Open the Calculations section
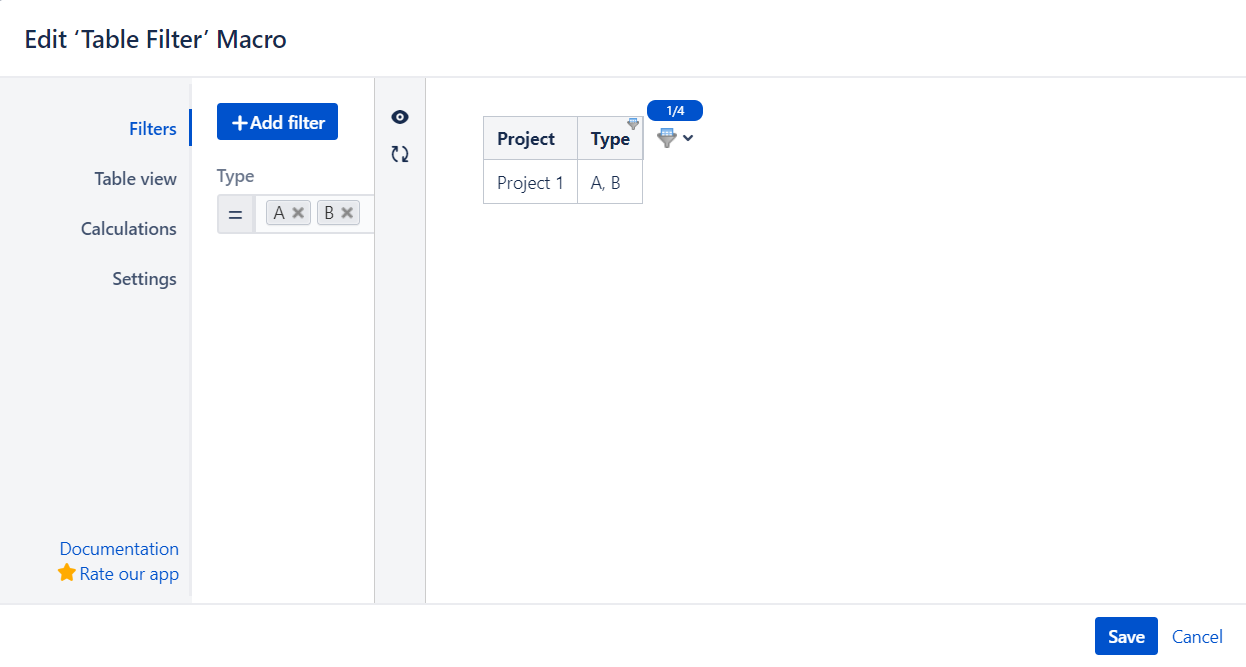1246x667 pixels. click(x=129, y=228)
